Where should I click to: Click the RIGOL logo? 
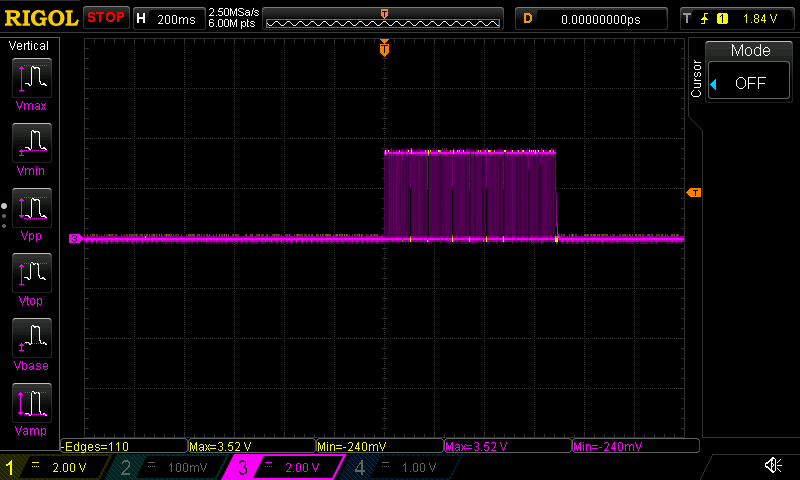40,18
